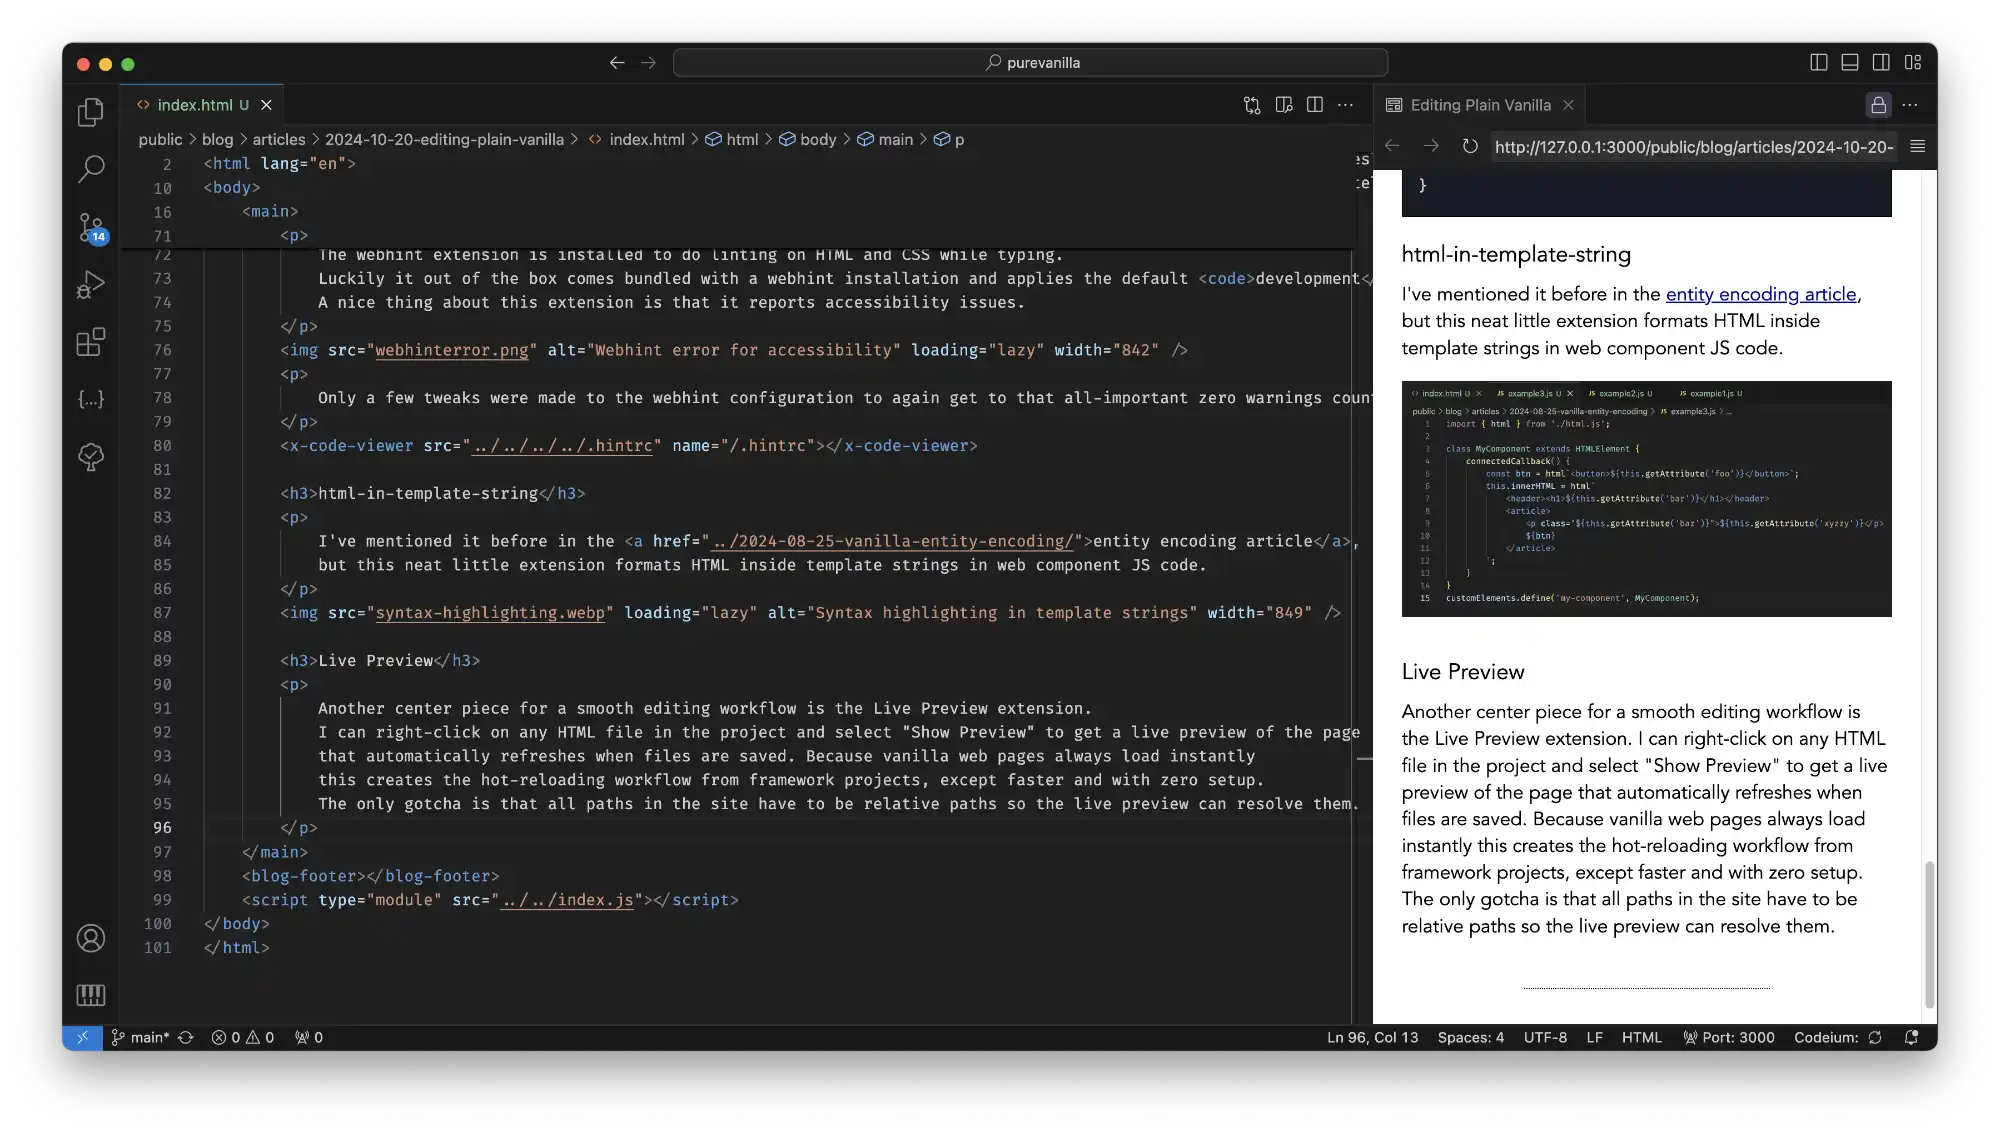Toggle the primary side bar layout icon
Viewport: 2000px width, 1133px height.
[1819, 62]
